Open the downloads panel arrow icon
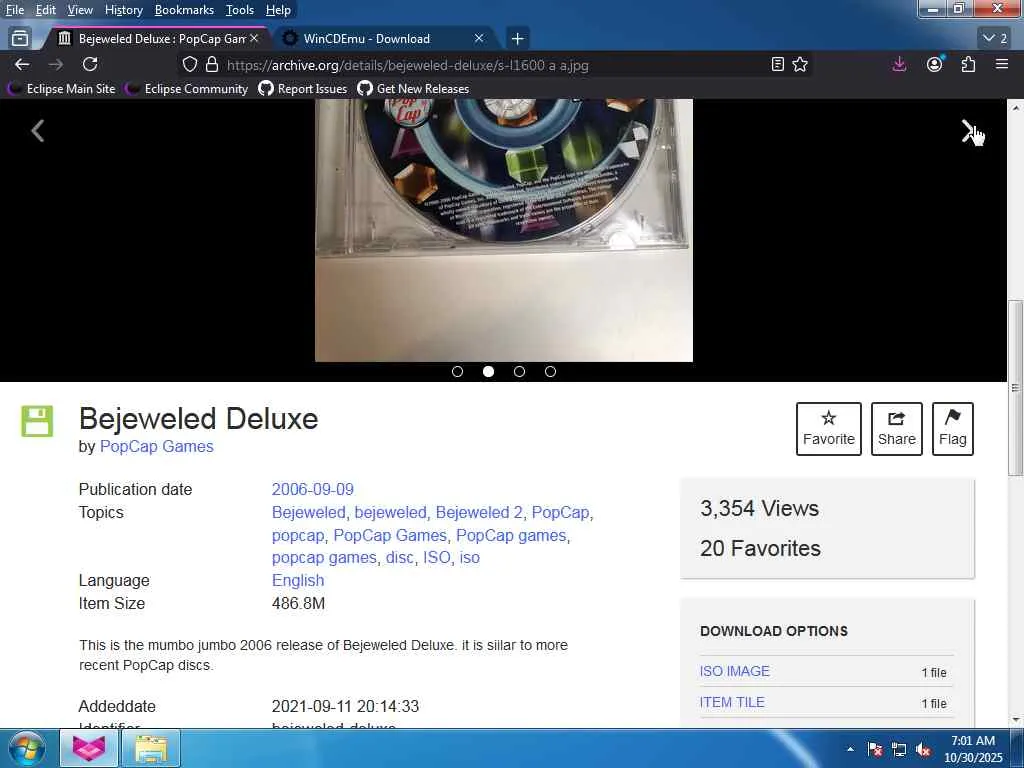Image resolution: width=1024 pixels, height=768 pixels. point(899,64)
